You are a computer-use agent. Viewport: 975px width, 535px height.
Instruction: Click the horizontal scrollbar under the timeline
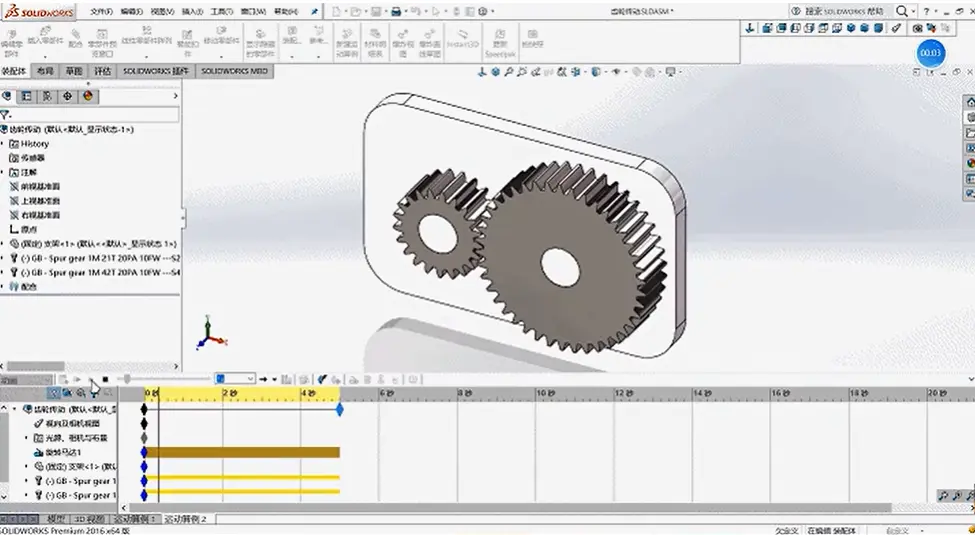pyautogui.click(x=510, y=508)
